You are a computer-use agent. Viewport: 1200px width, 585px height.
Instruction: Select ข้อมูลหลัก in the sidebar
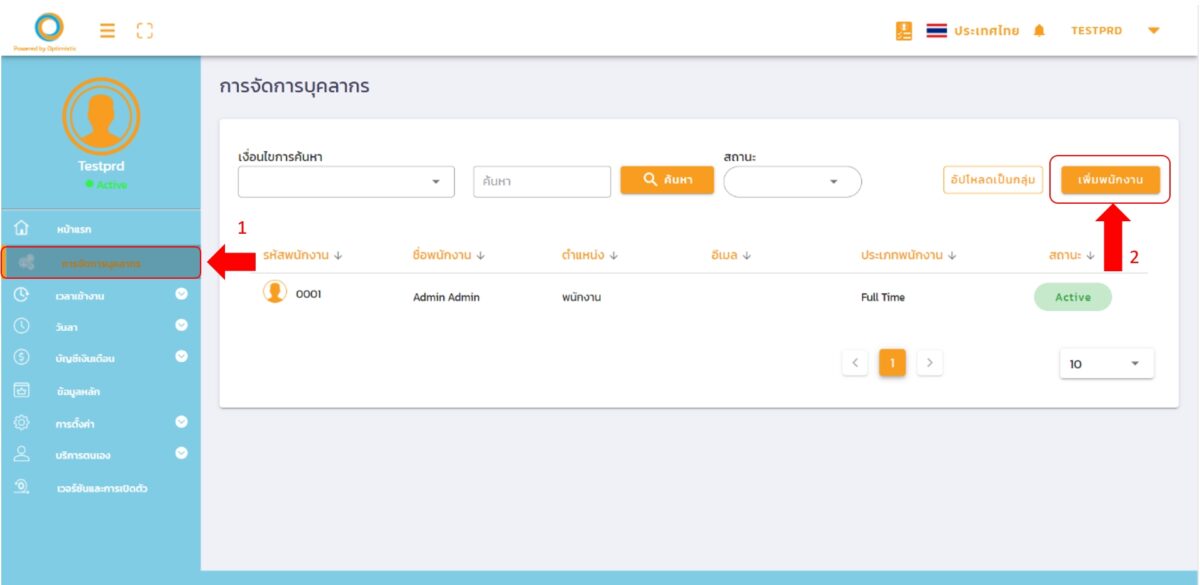coord(78,391)
